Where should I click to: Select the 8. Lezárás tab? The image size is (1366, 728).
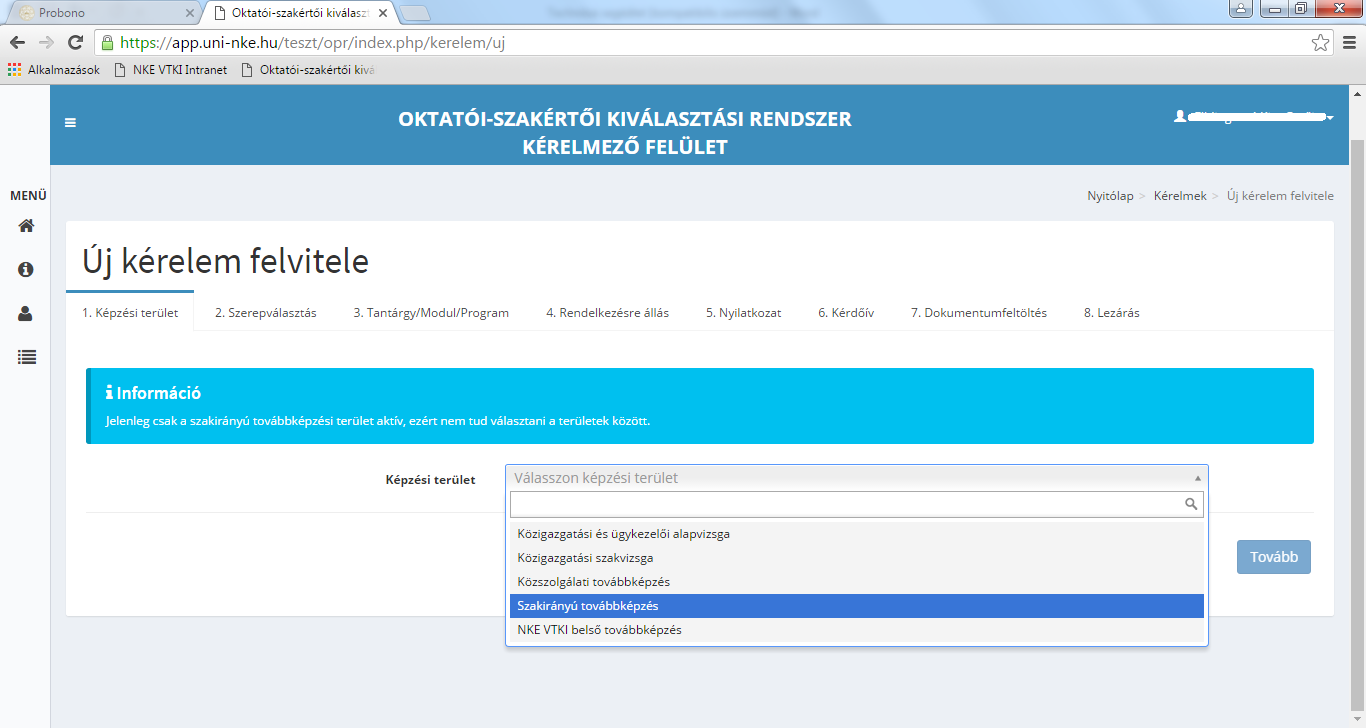point(1111,312)
